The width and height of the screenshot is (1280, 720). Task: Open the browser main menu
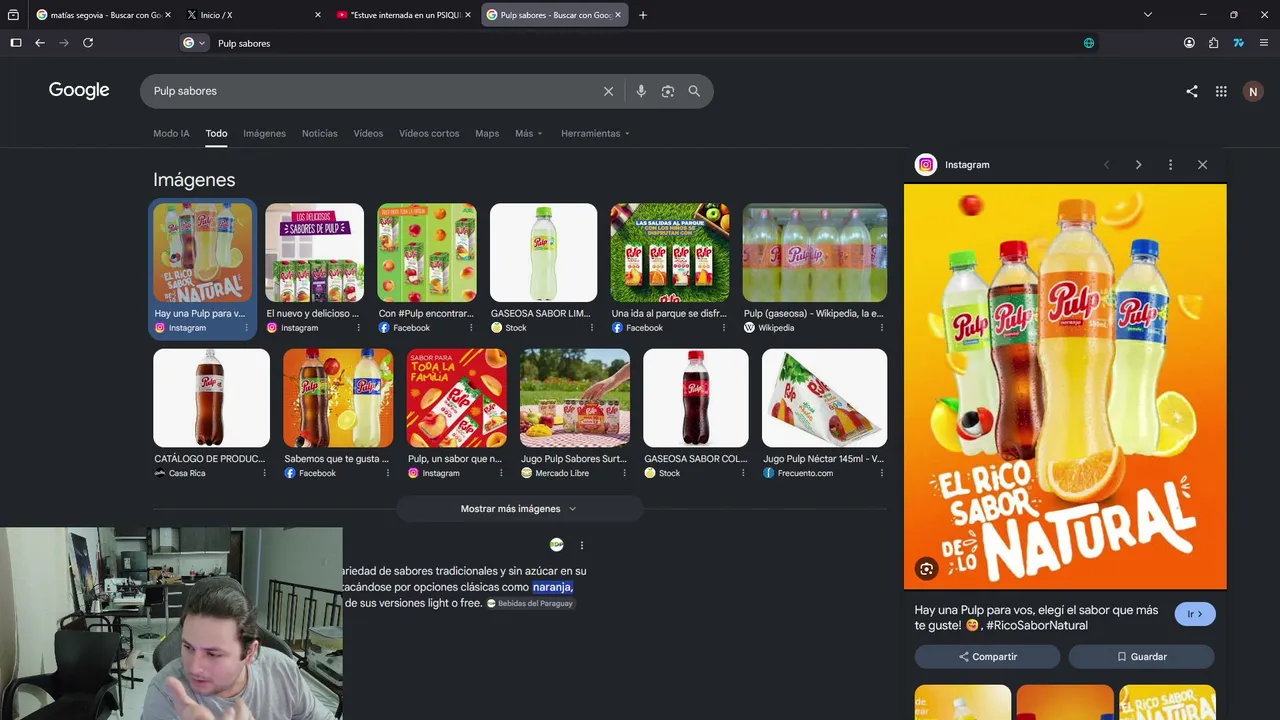click(x=1264, y=43)
